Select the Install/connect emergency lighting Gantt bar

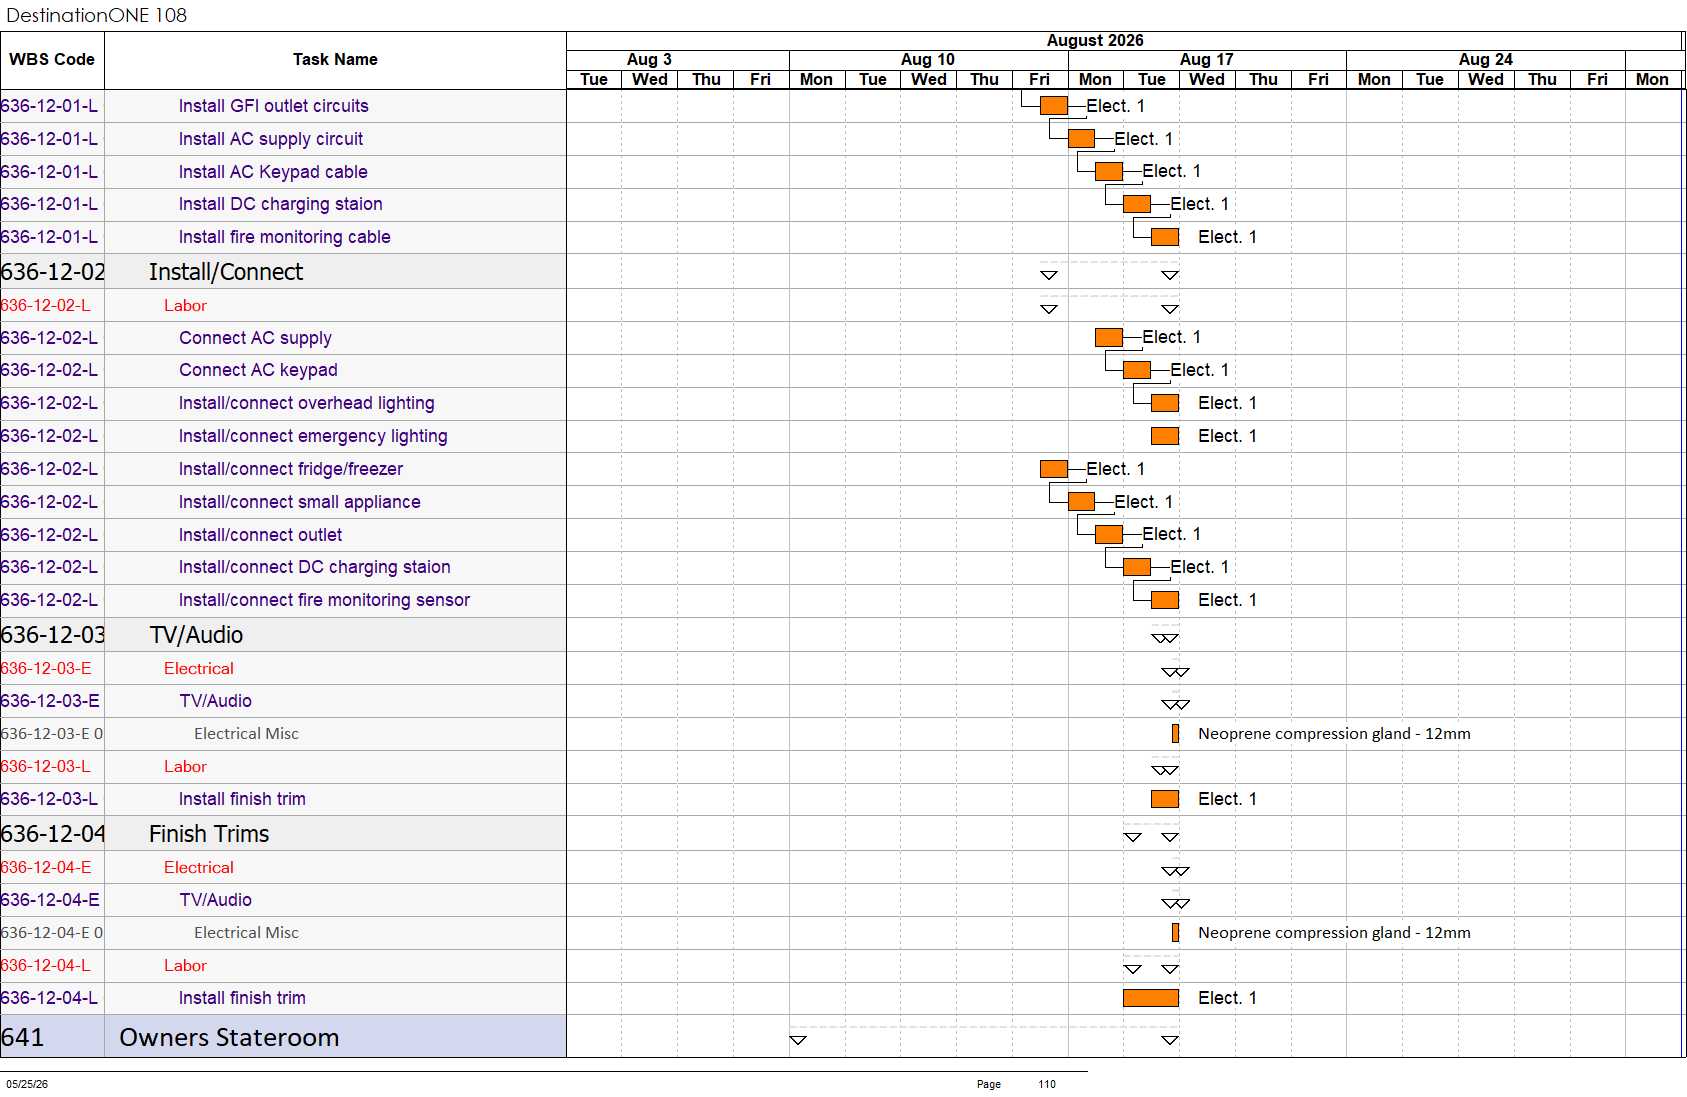(1164, 436)
